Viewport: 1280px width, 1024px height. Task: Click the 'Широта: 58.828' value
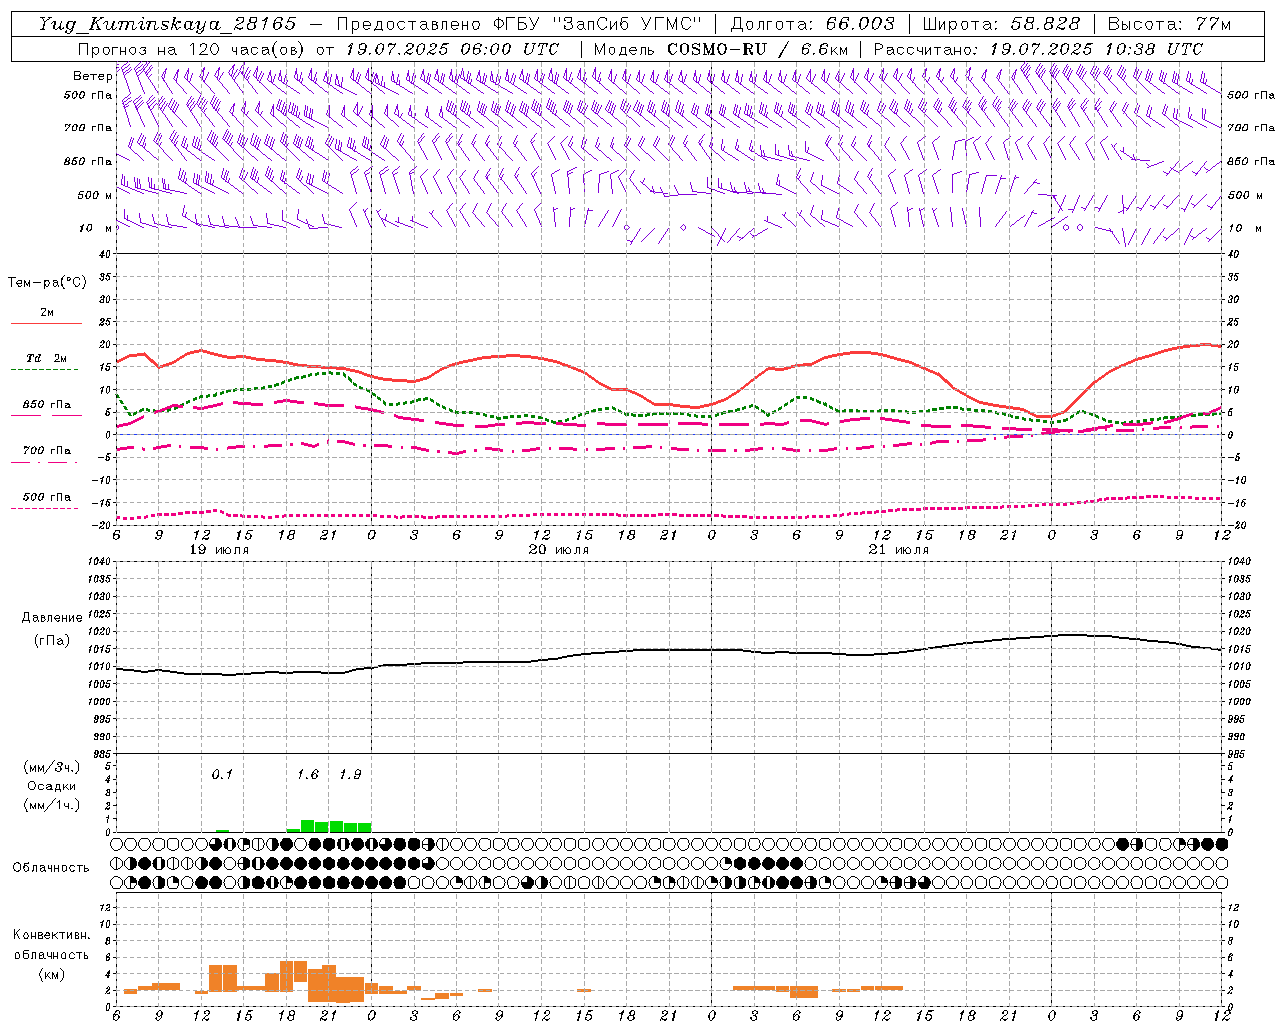(x=1001, y=24)
